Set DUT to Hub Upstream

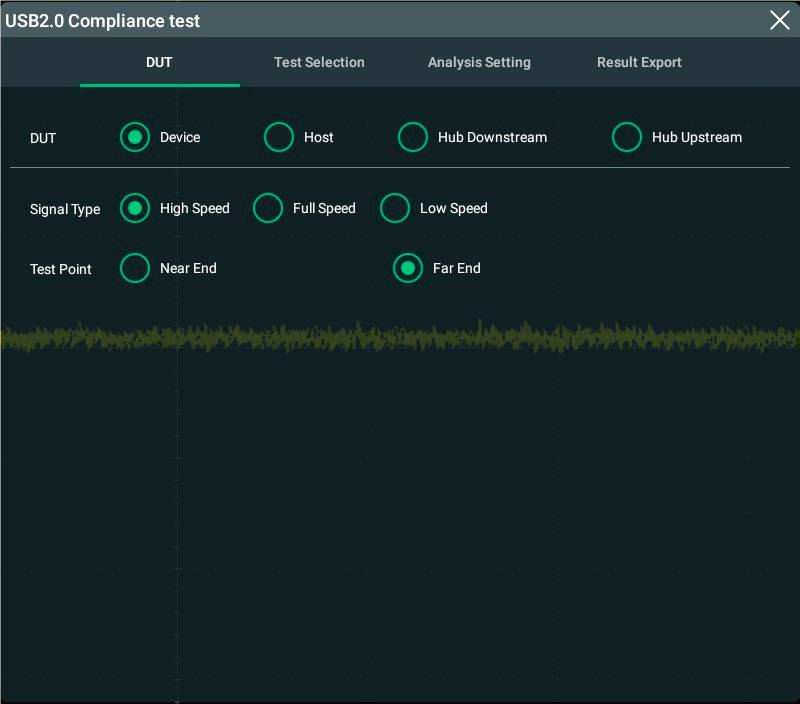(x=627, y=137)
